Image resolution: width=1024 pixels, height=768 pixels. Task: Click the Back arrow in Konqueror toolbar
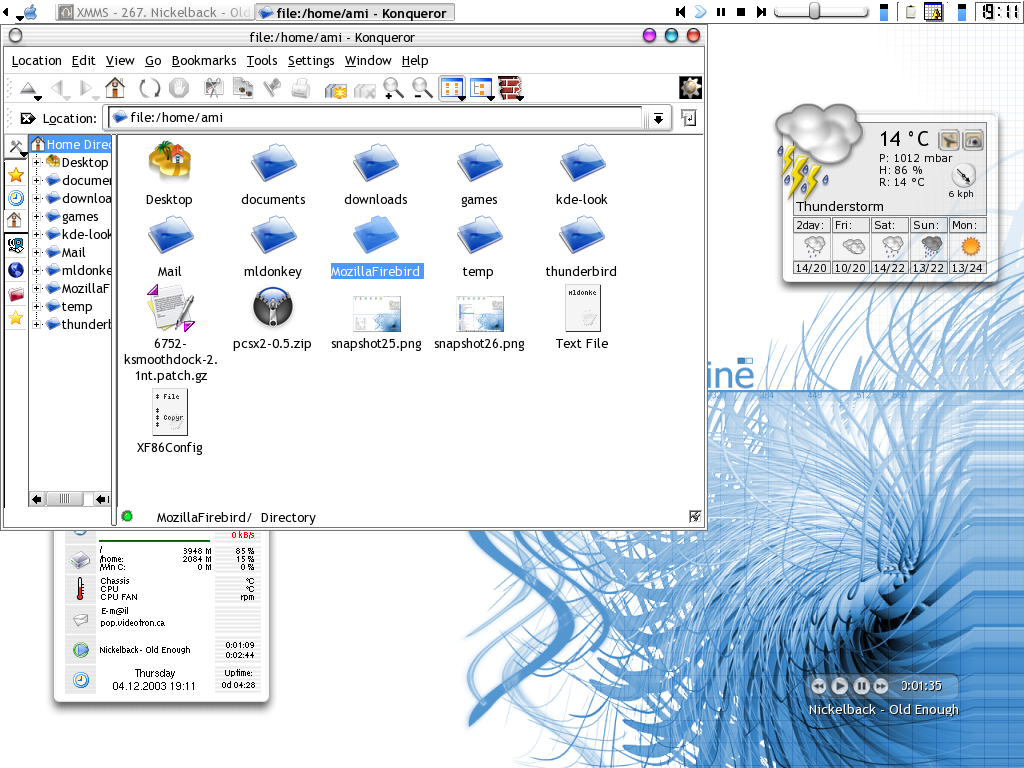pos(58,88)
